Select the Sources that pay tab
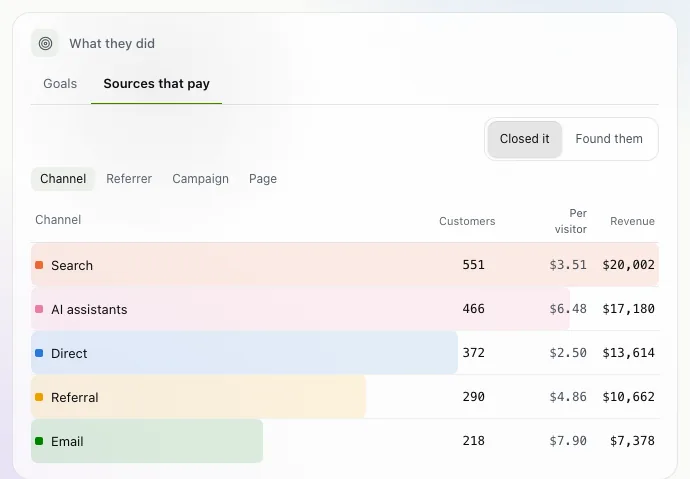Image resolution: width=690 pixels, height=479 pixels. click(x=156, y=84)
